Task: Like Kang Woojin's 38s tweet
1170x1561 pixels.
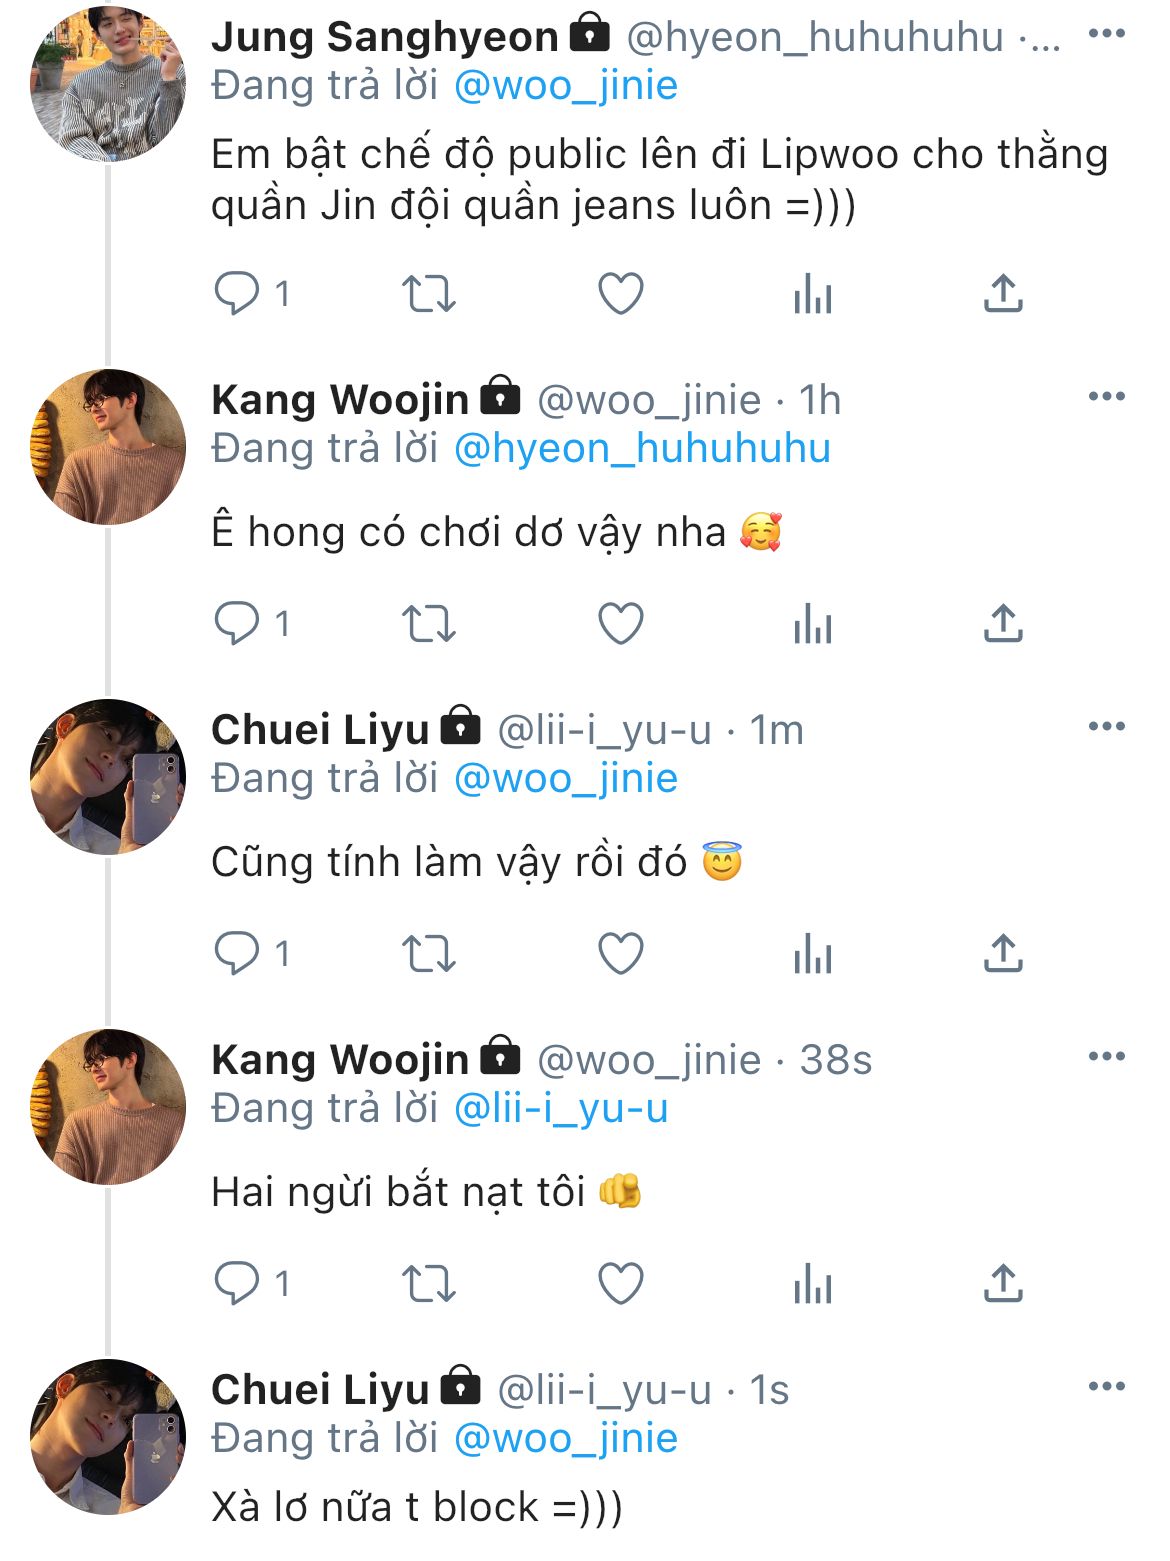Action: pos(620,1284)
